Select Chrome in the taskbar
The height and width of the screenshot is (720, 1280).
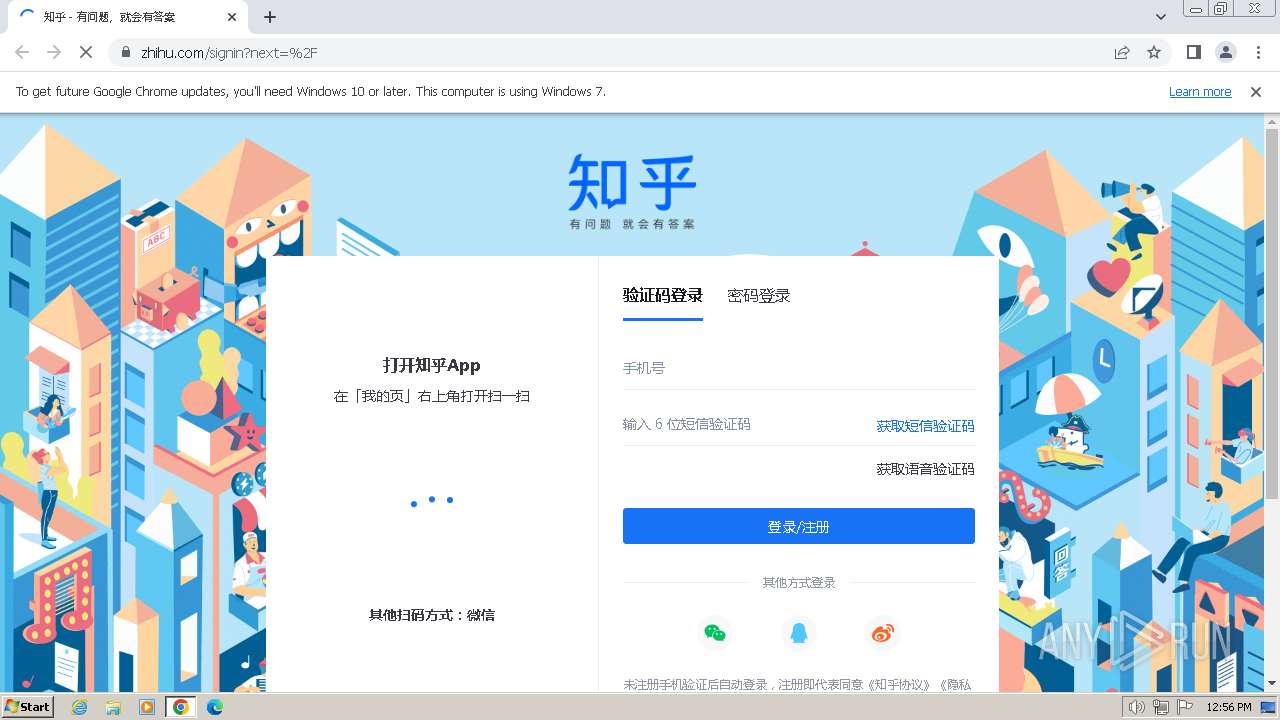click(x=181, y=707)
